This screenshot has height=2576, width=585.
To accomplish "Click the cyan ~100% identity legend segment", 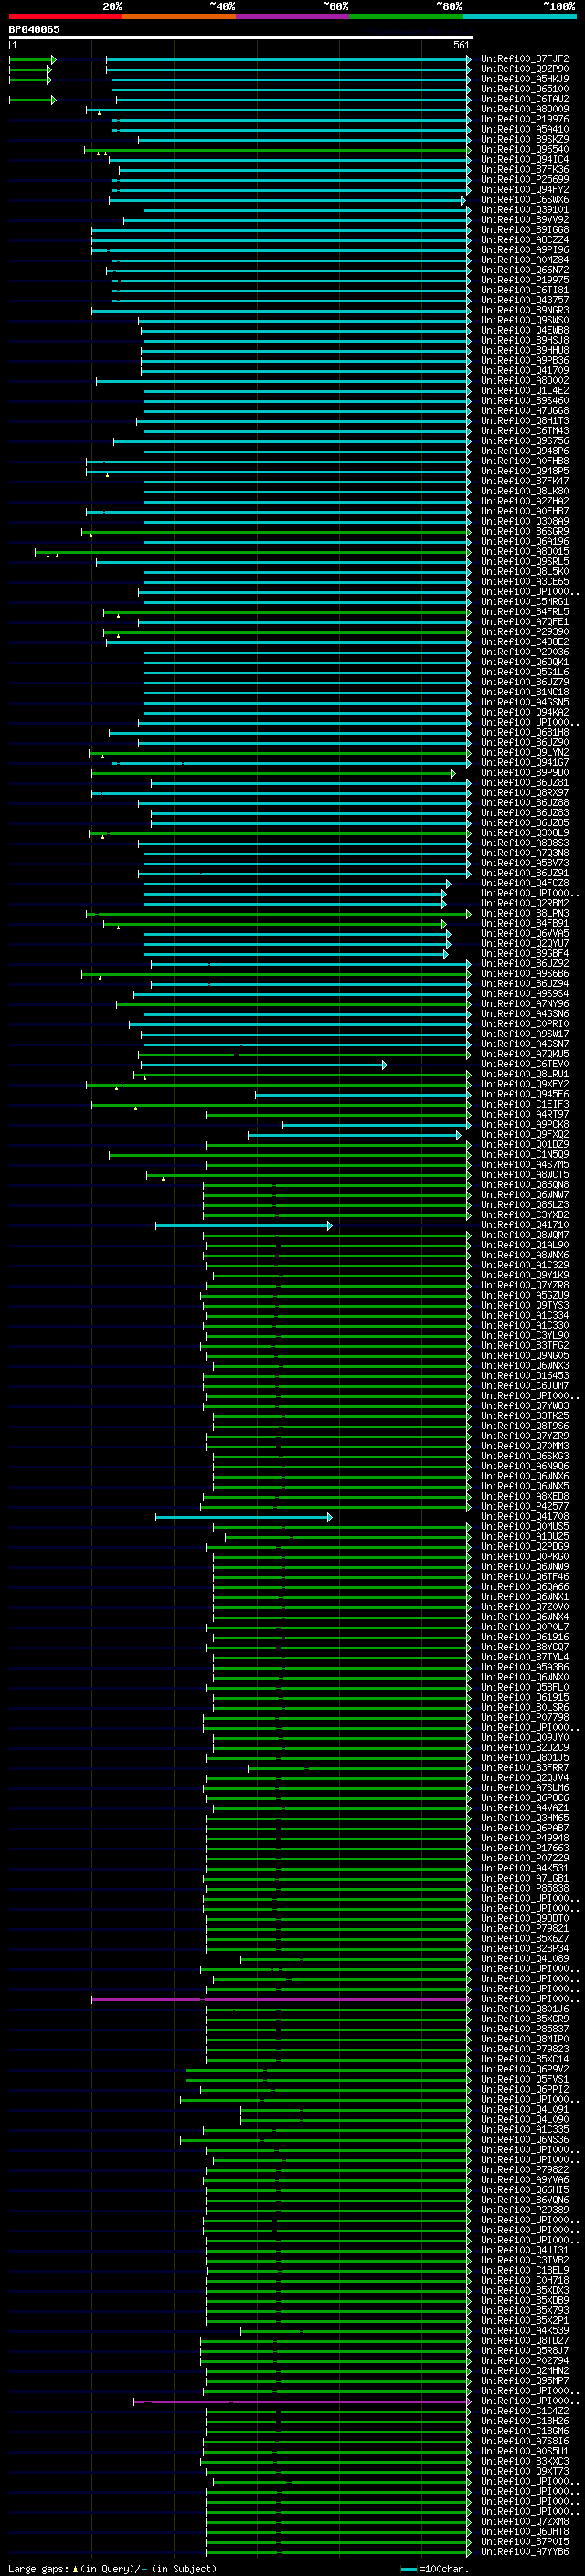I will 518,16.
